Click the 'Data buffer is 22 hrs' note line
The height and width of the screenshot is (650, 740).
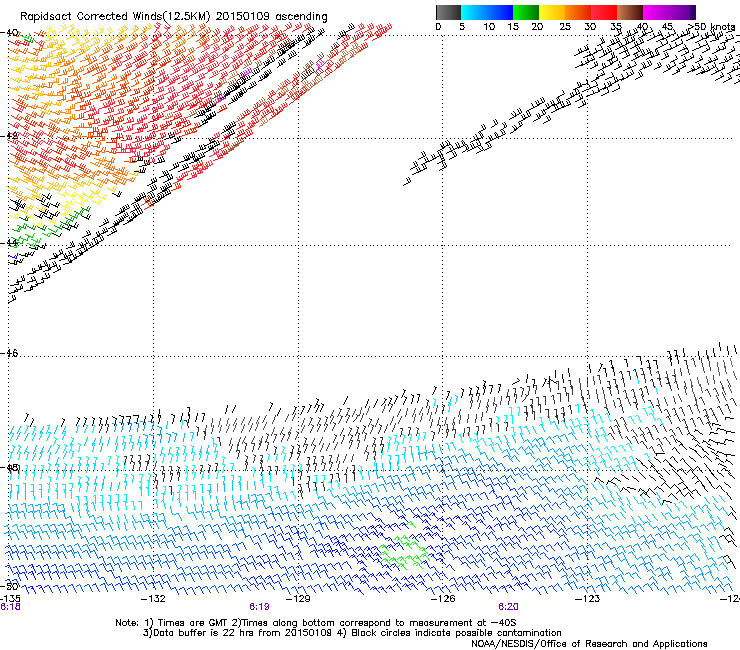click(352, 633)
